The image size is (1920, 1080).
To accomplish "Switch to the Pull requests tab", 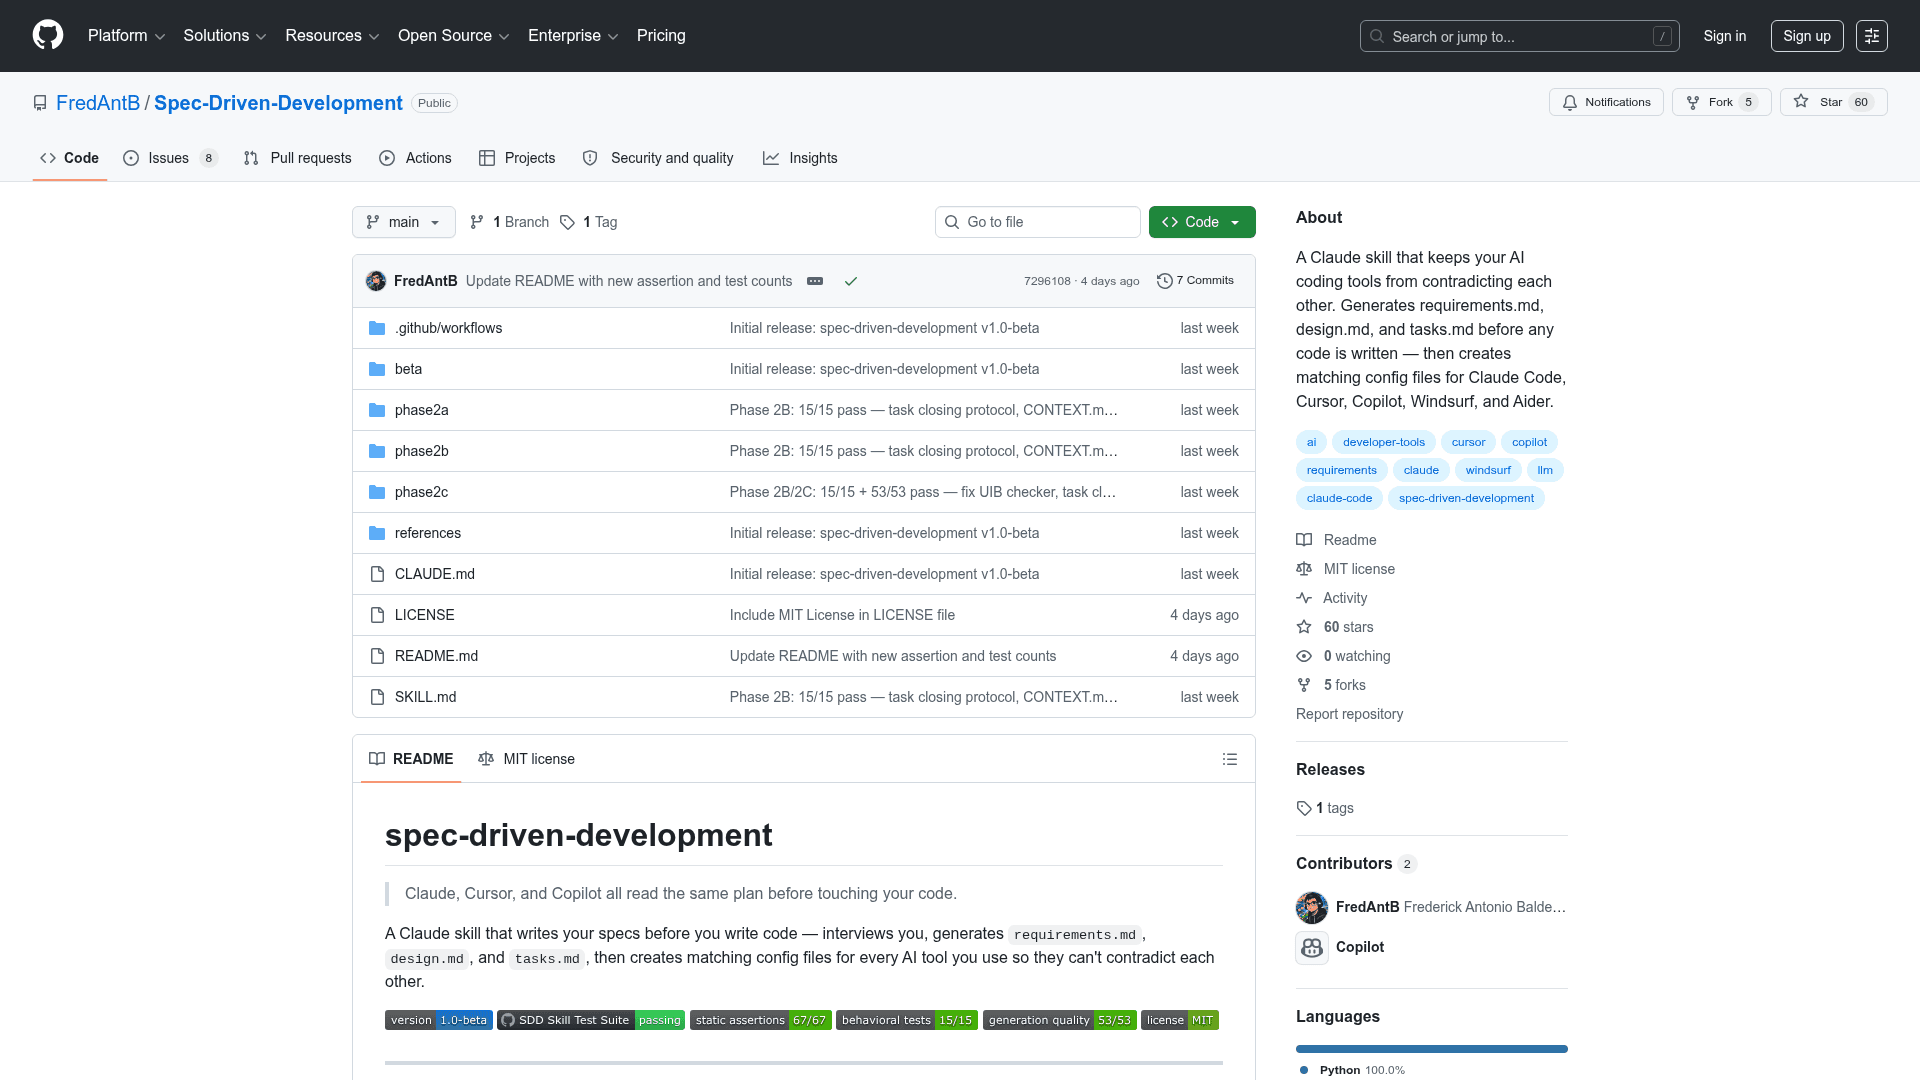I will tap(298, 158).
